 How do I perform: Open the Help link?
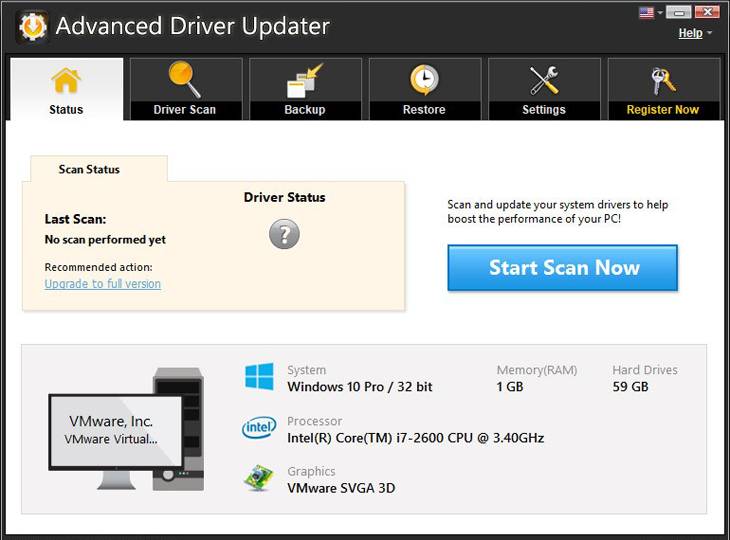690,33
